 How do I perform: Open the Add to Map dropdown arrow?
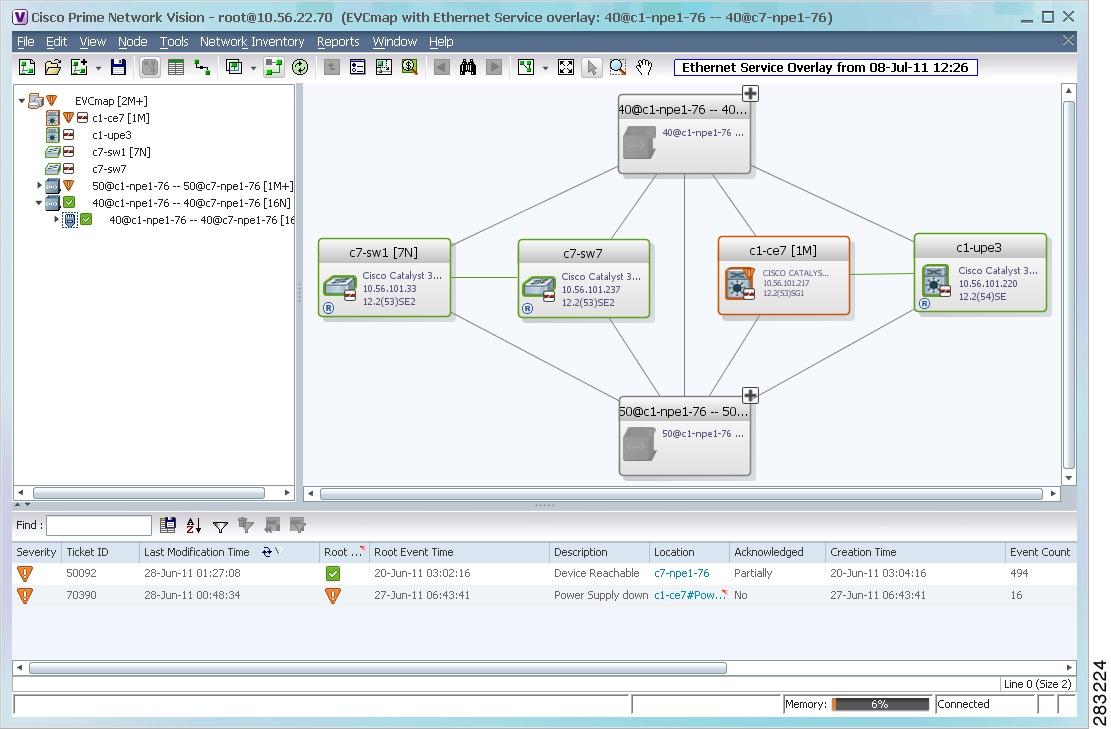[98, 68]
